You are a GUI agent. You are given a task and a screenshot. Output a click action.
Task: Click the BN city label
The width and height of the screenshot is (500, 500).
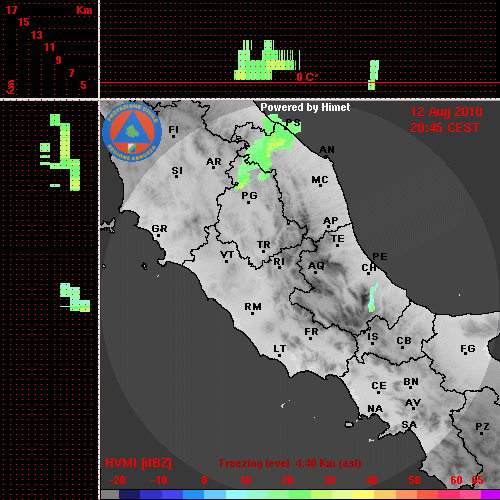(x=411, y=382)
